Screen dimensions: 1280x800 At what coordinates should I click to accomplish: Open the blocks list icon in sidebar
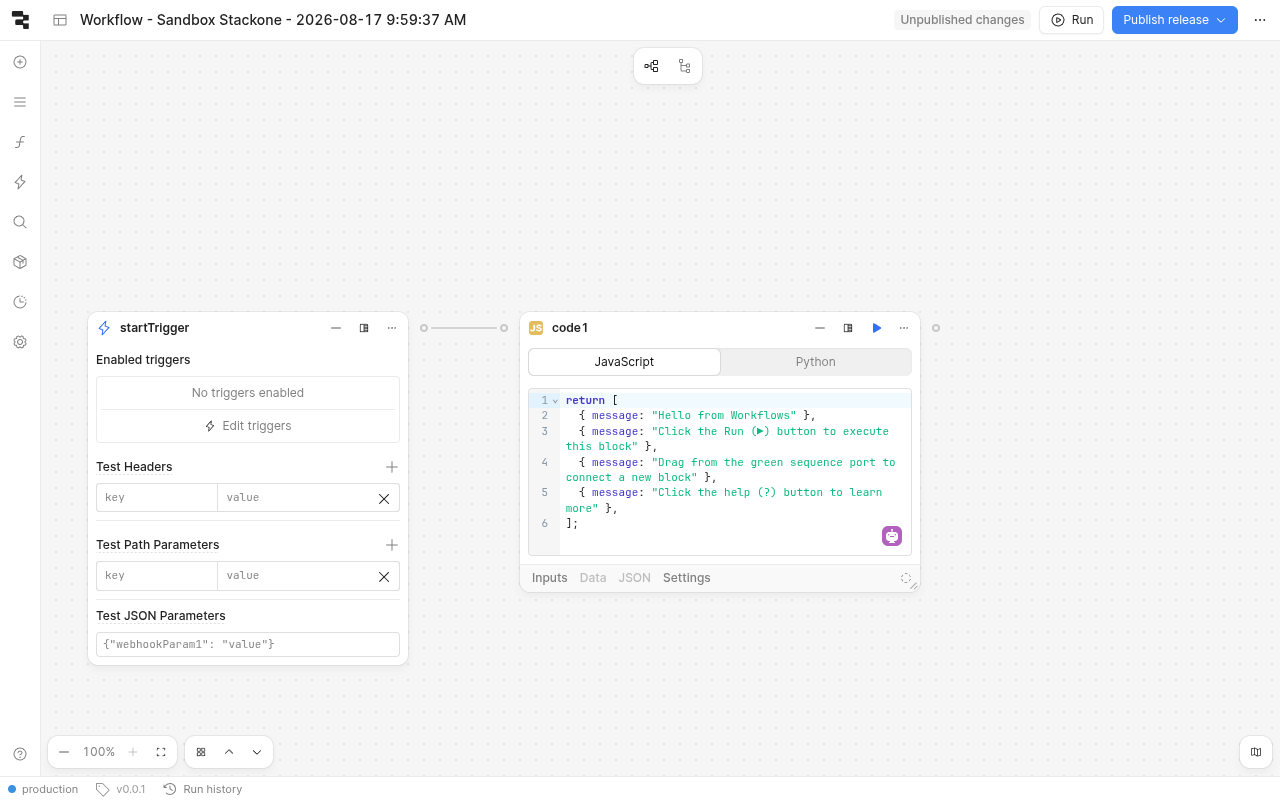click(20, 102)
